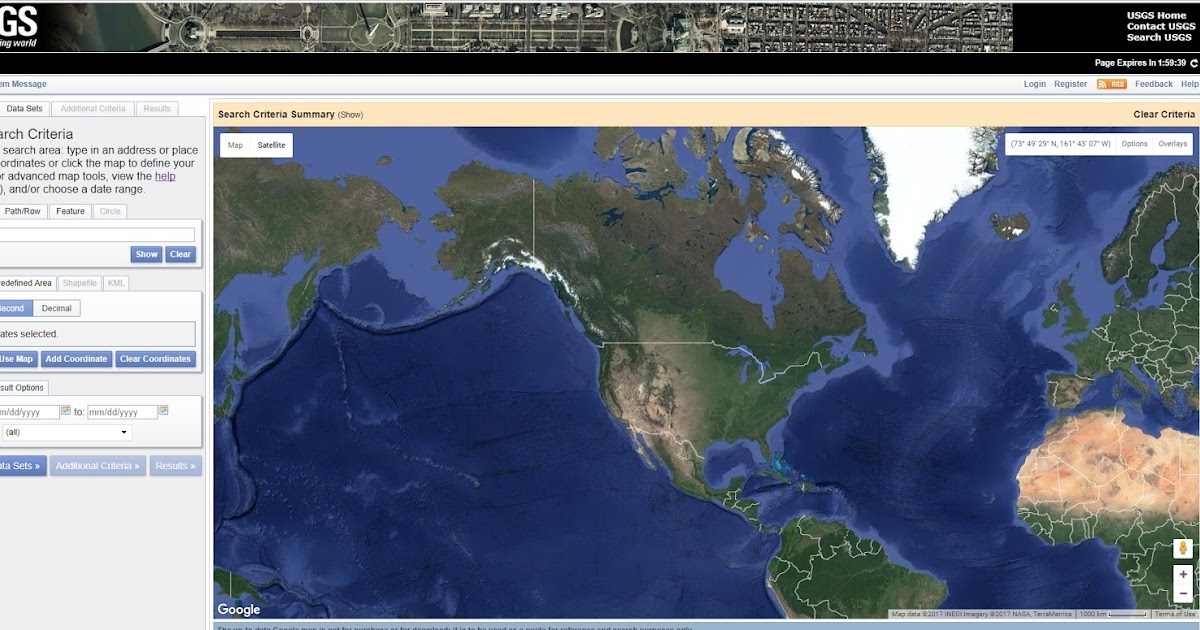Select the Feature search tab
This screenshot has width=1200, height=630.
69,211
